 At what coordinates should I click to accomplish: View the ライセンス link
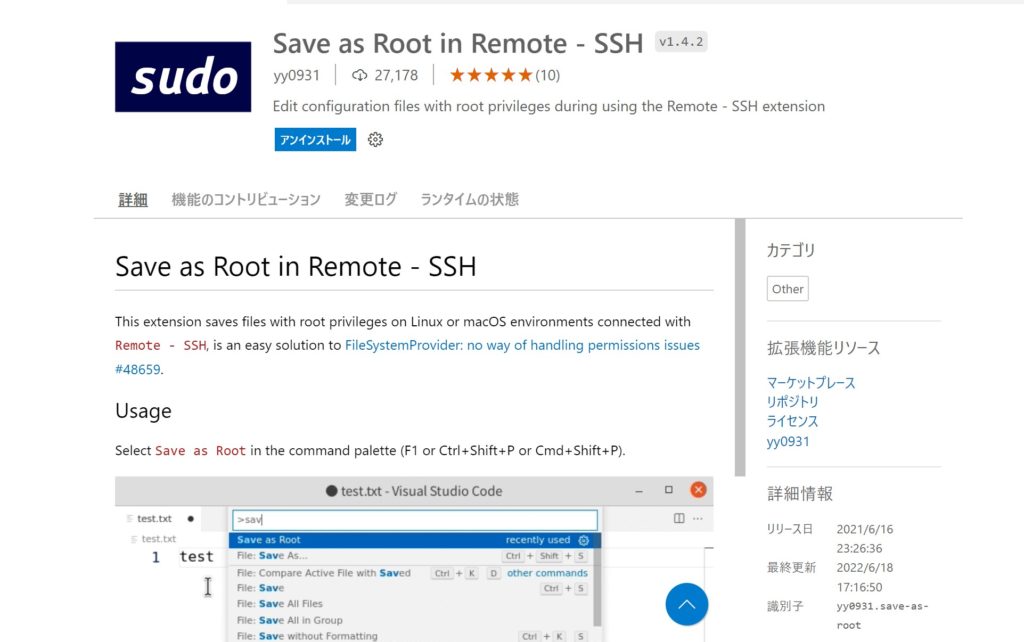click(x=792, y=421)
